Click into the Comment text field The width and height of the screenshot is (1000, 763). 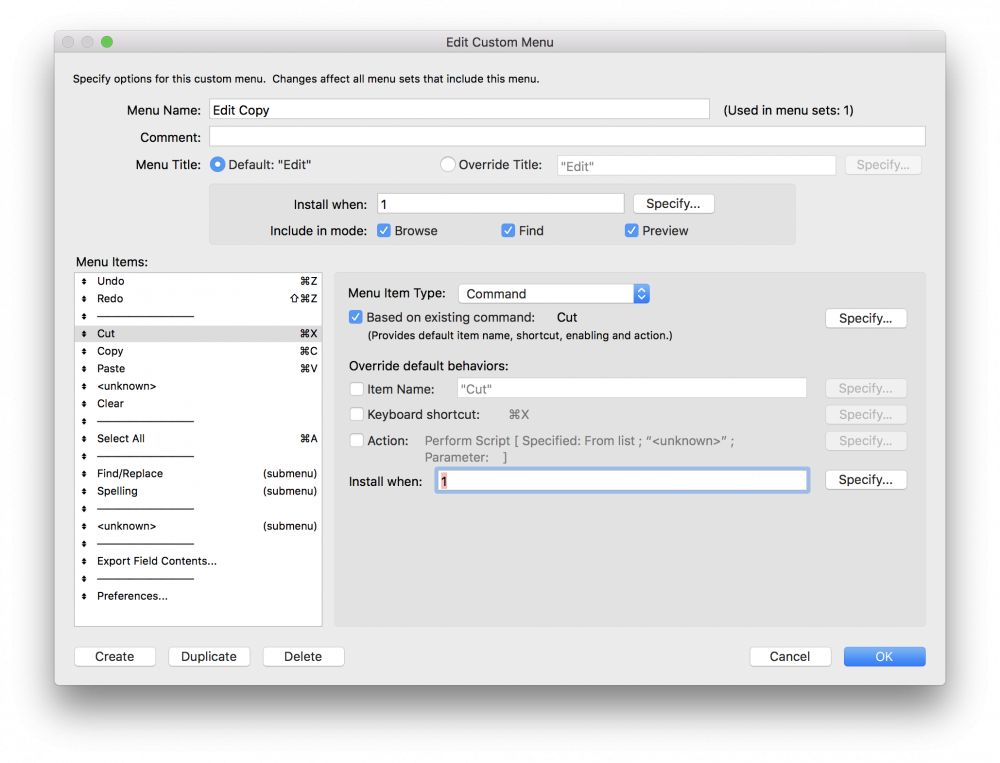[x=567, y=137]
